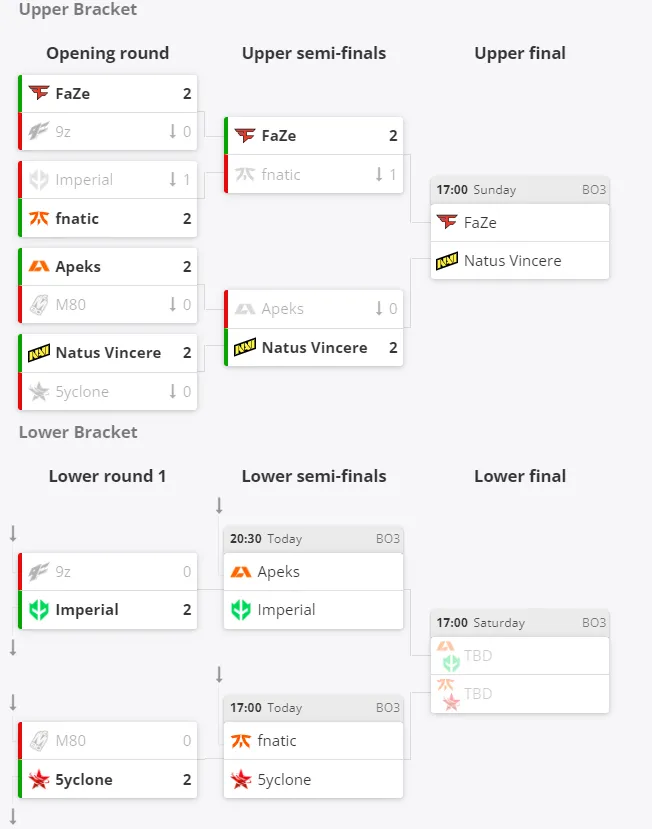This screenshot has height=829, width=652.
Task: Click M80 logo in Opening round
Action: 39,305
